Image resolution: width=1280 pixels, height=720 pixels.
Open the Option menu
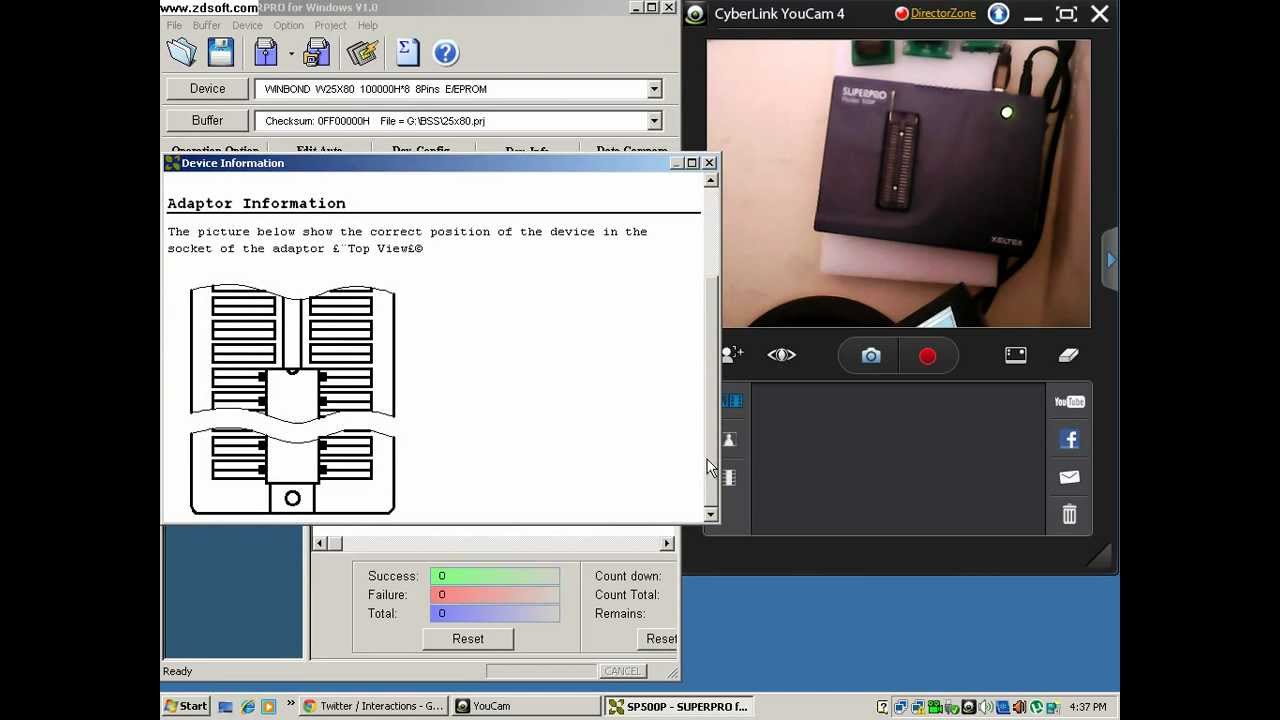click(288, 25)
